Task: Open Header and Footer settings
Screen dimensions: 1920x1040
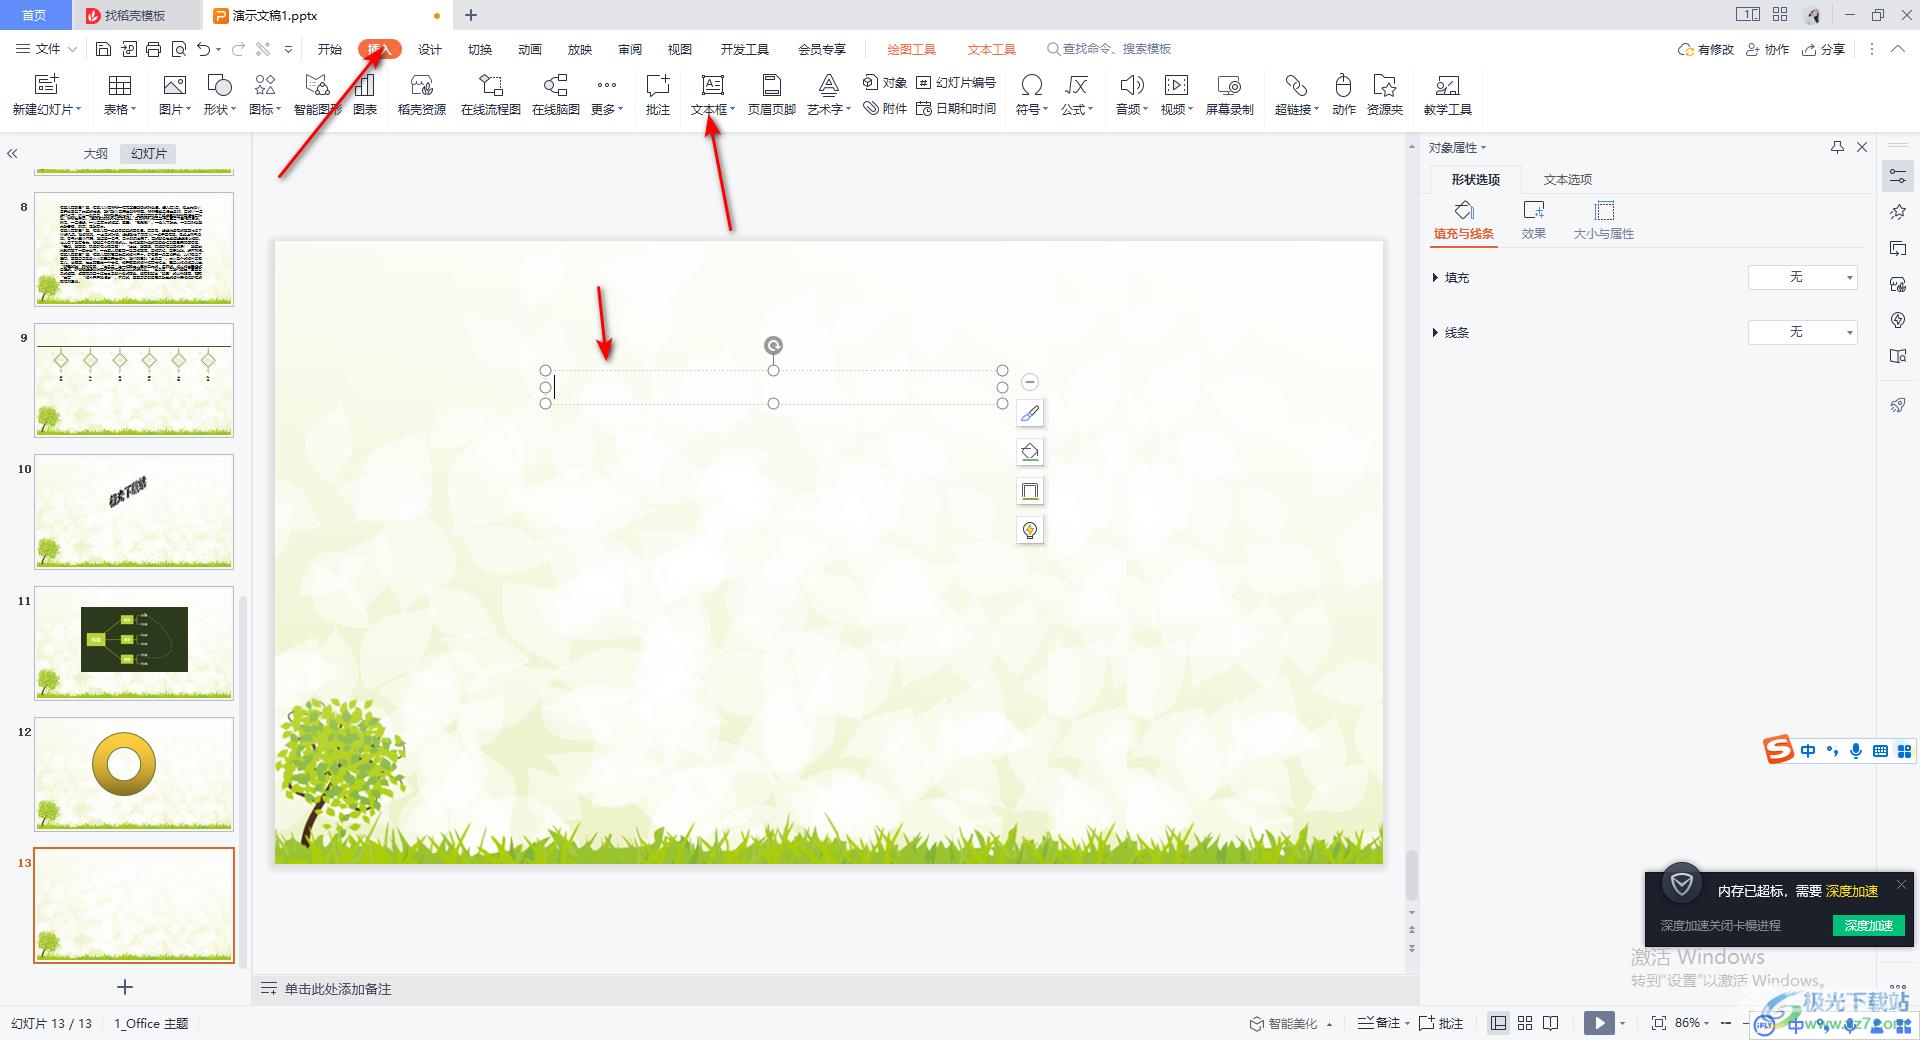Action: point(771,95)
